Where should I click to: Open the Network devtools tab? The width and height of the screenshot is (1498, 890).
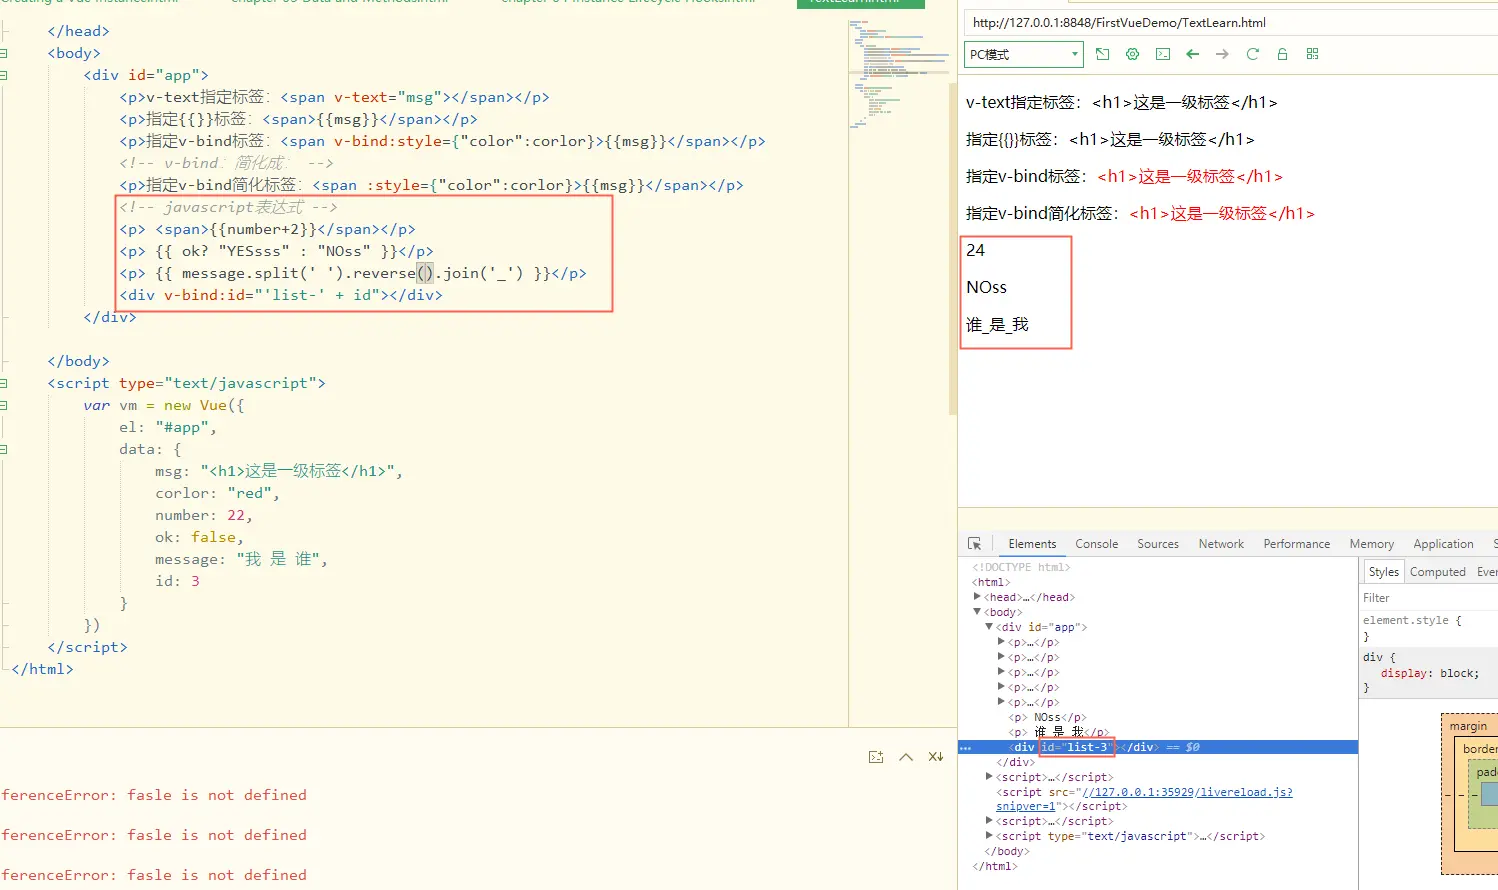pyautogui.click(x=1221, y=544)
